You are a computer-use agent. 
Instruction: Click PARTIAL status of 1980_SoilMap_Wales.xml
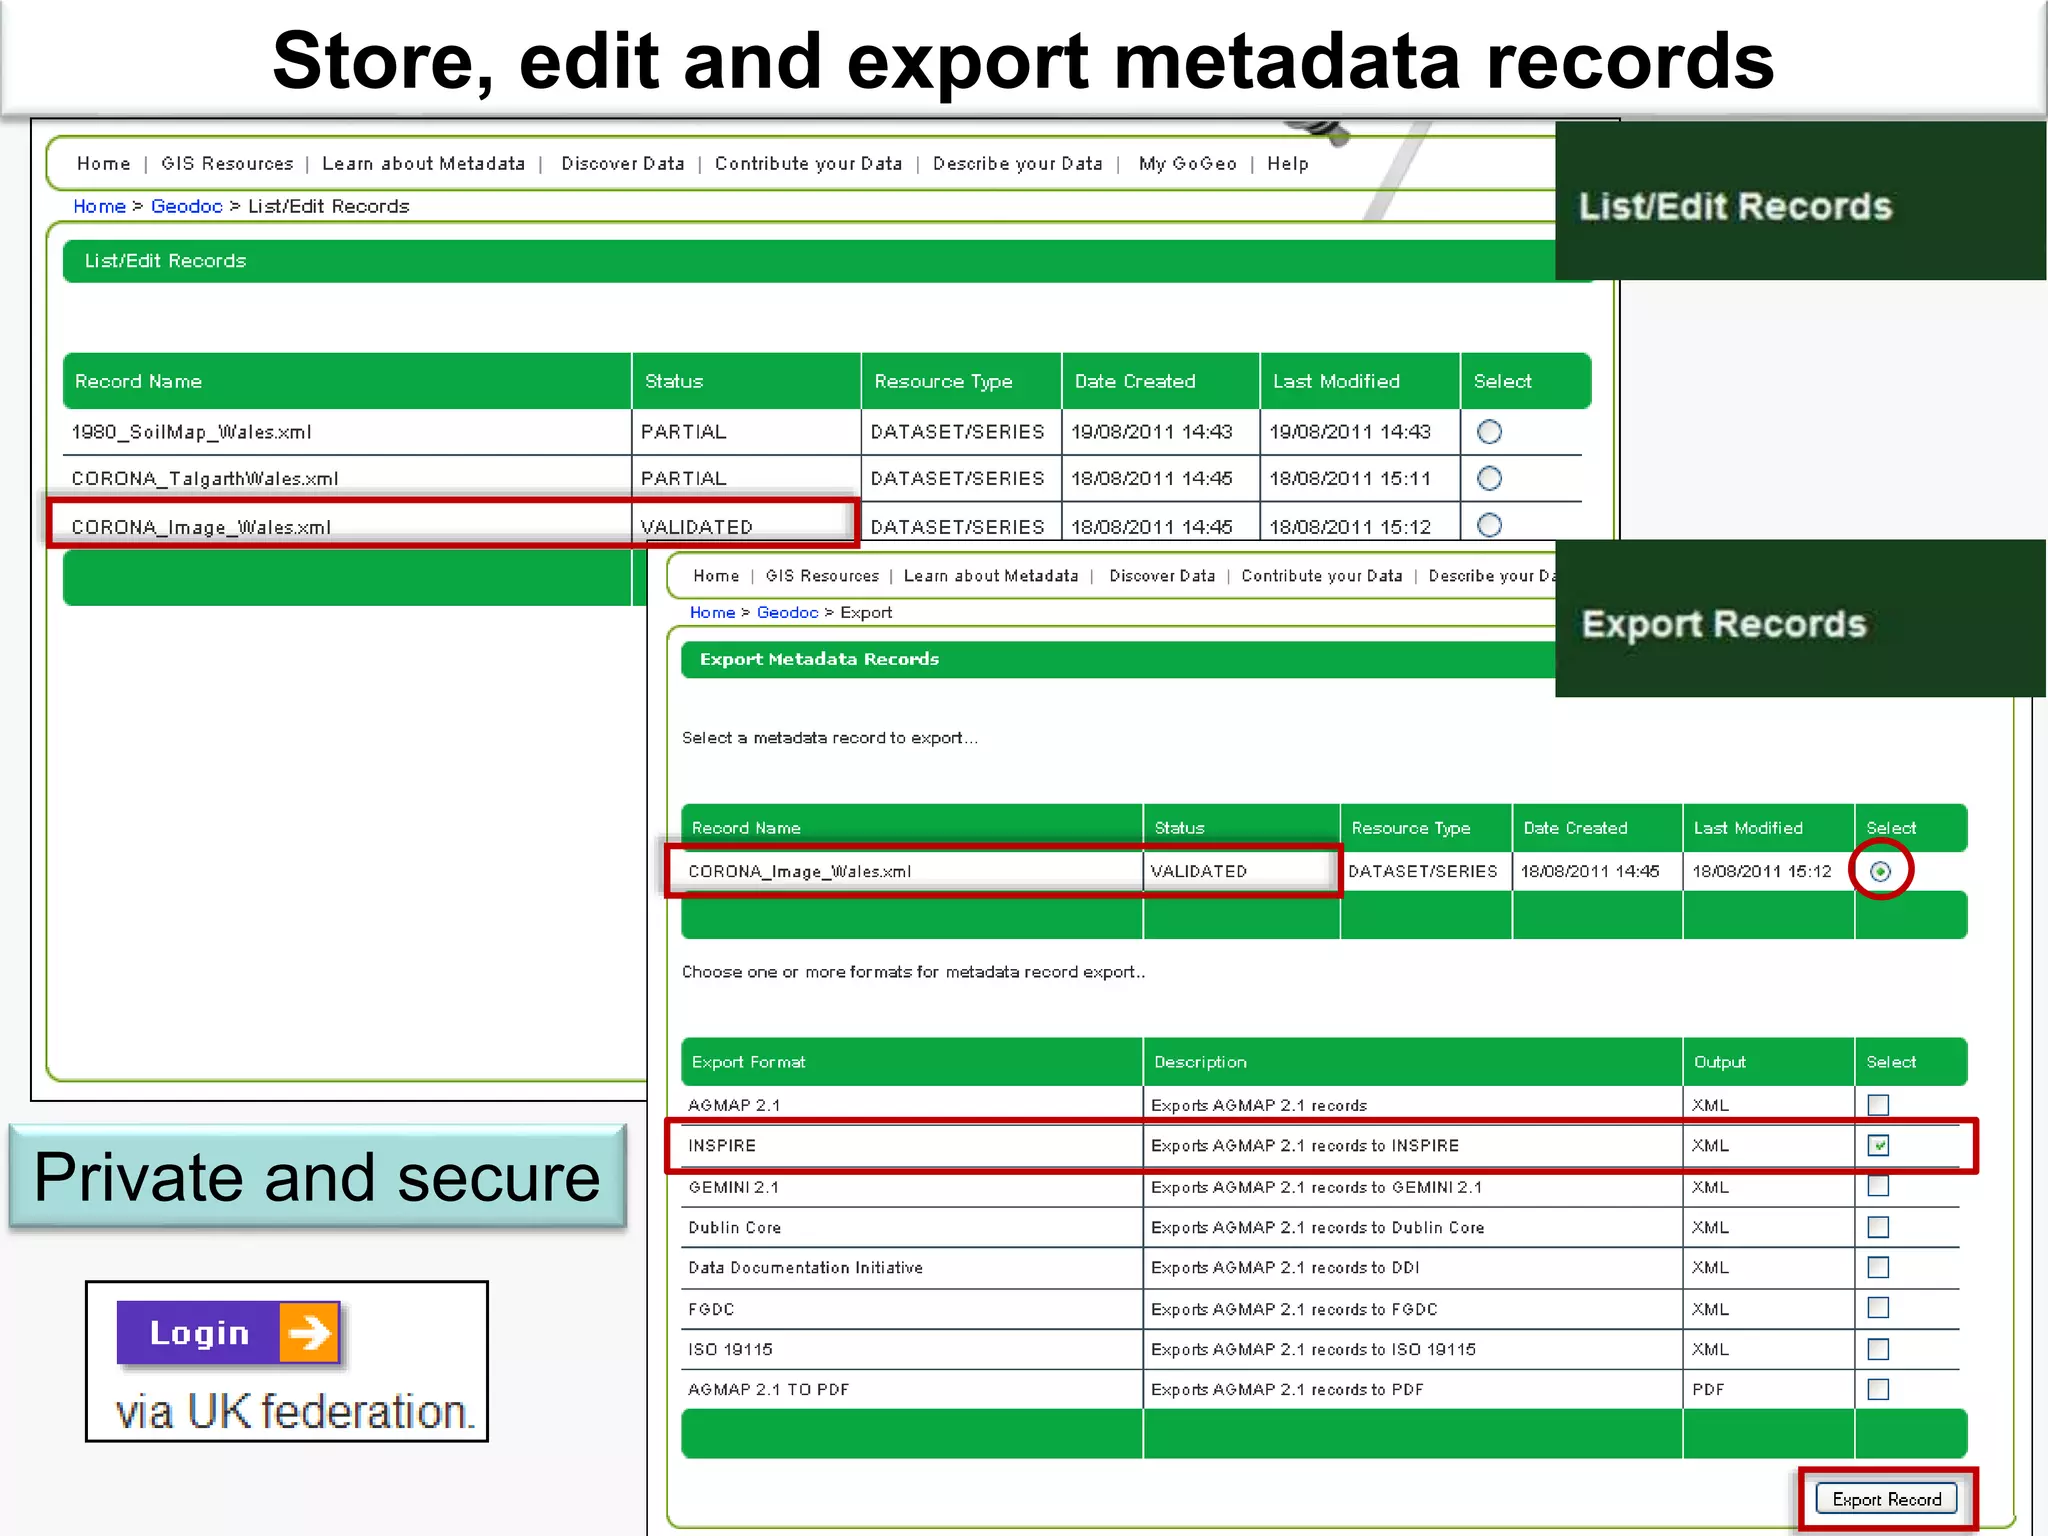click(683, 432)
